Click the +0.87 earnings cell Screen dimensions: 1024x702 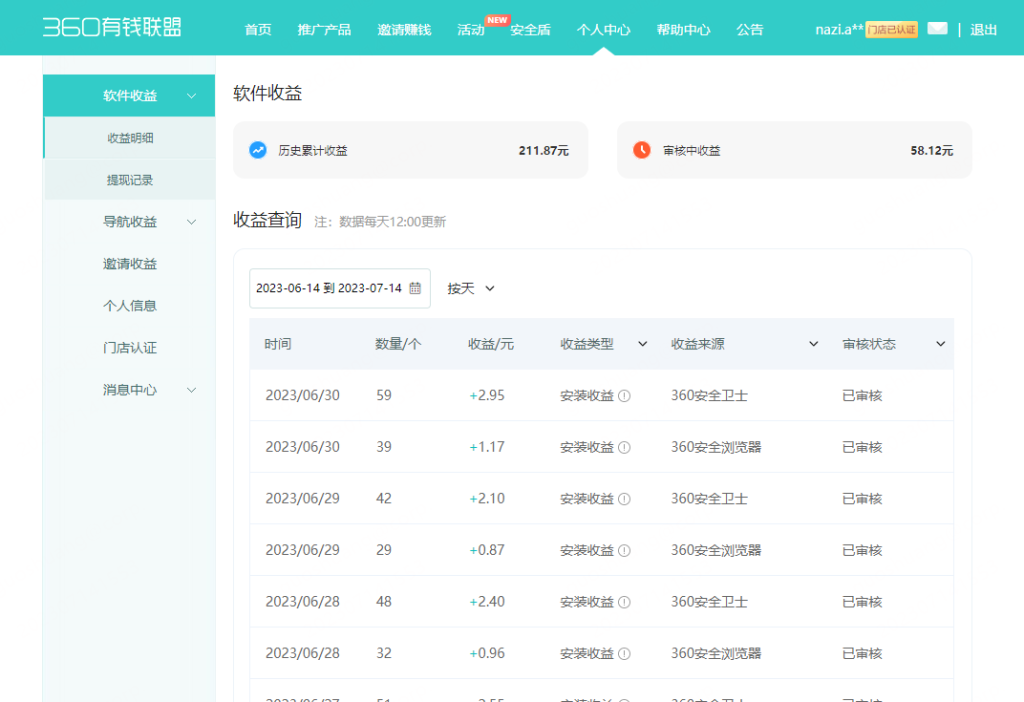(487, 550)
